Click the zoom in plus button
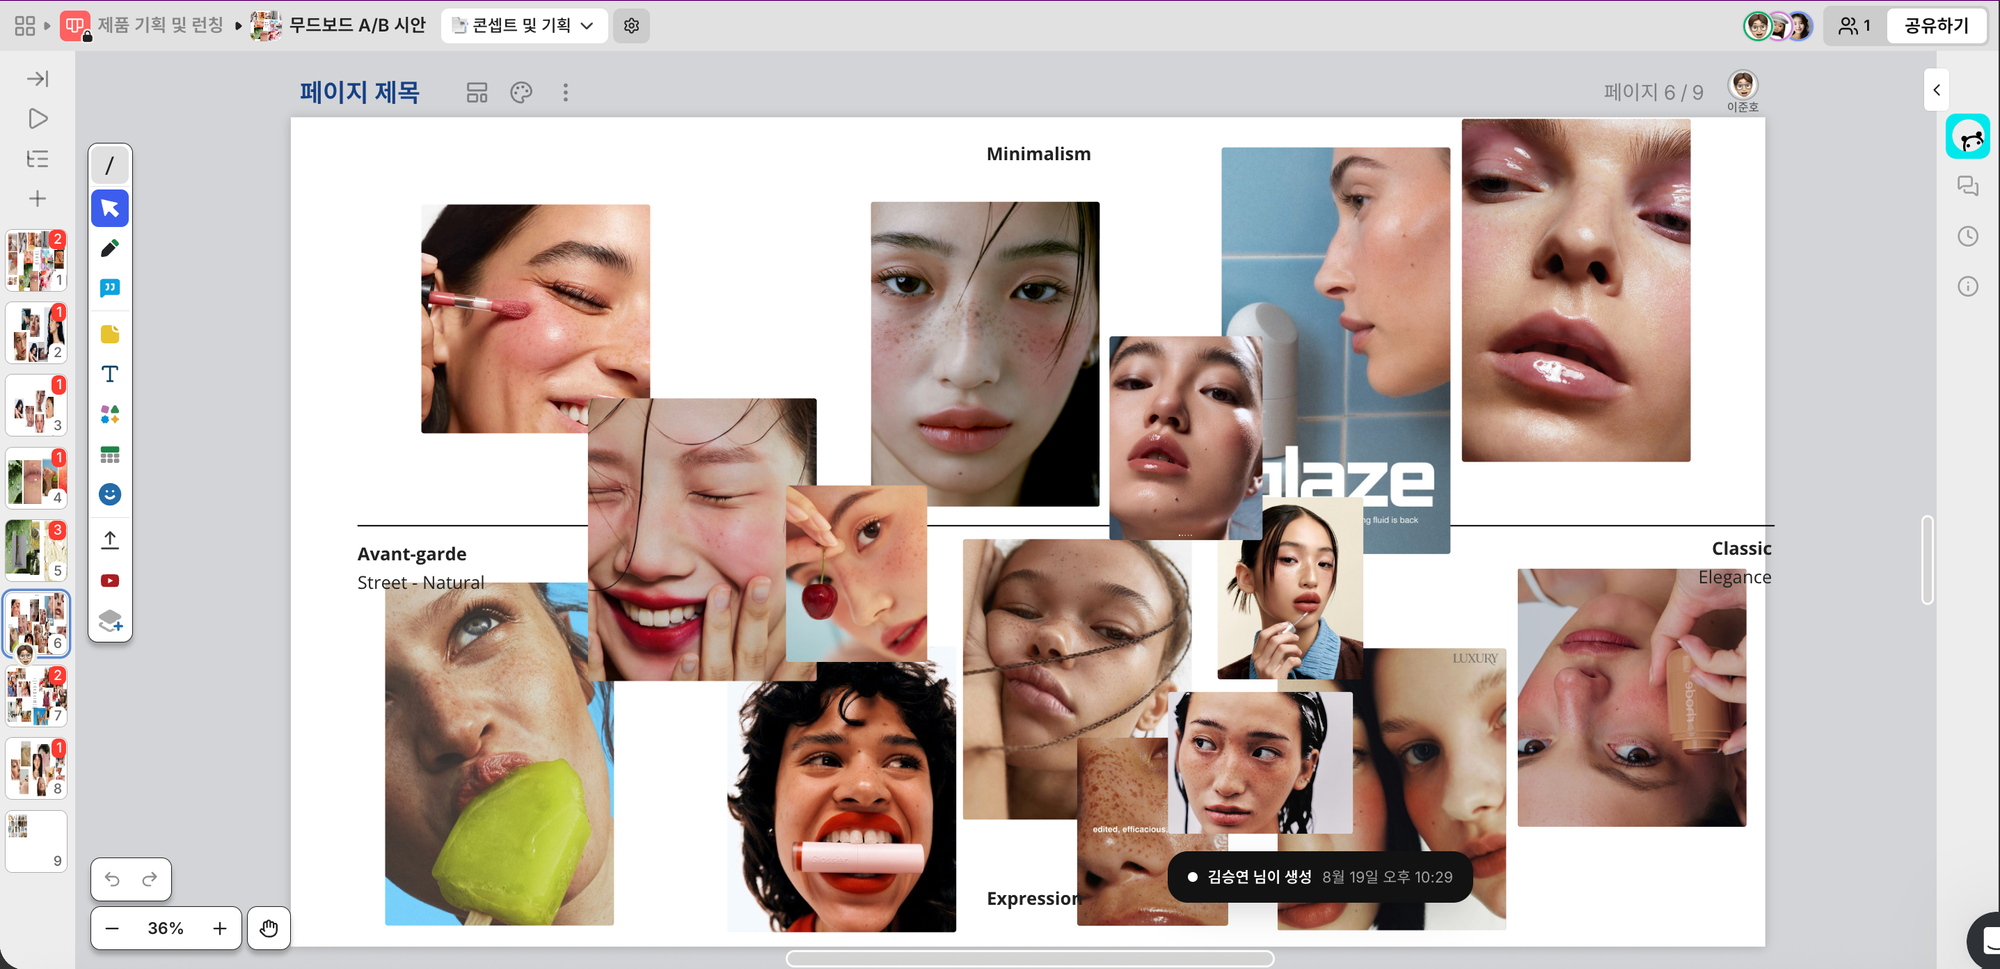The height and width of the screenshot is (969, 2000). coord(220,928)
